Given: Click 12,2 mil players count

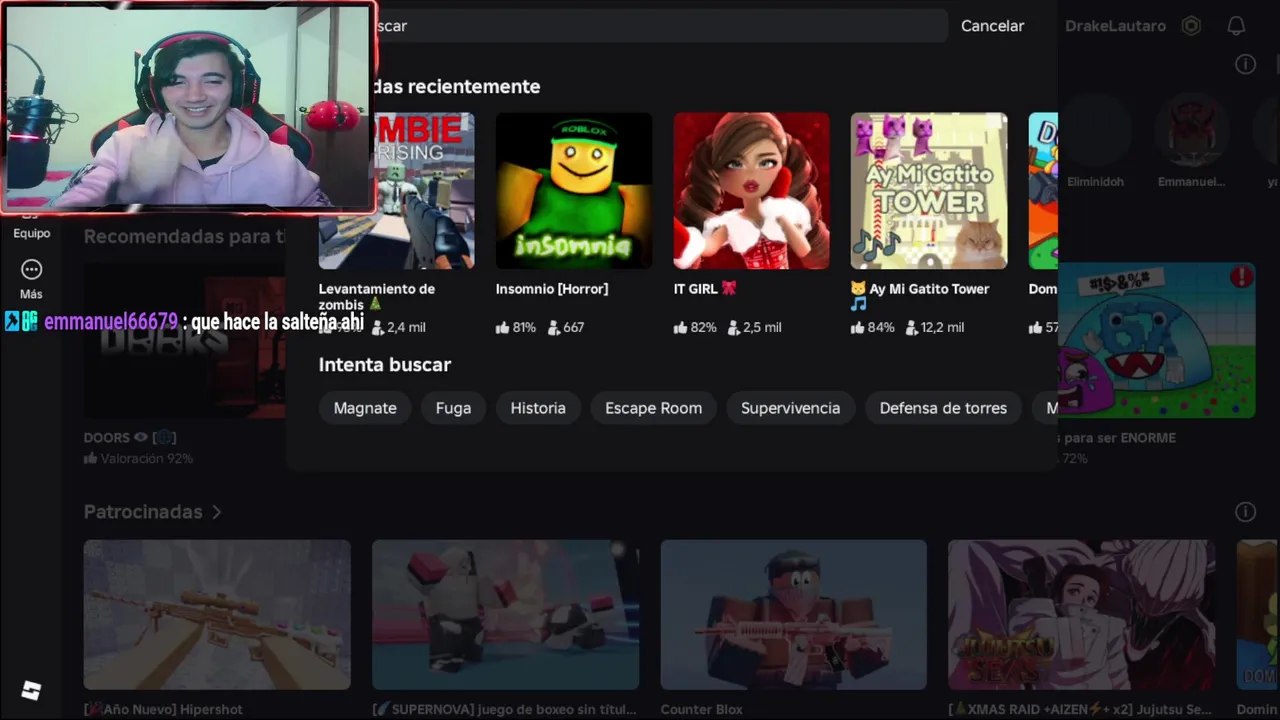Looking at the screenshot, I should 936,327.
